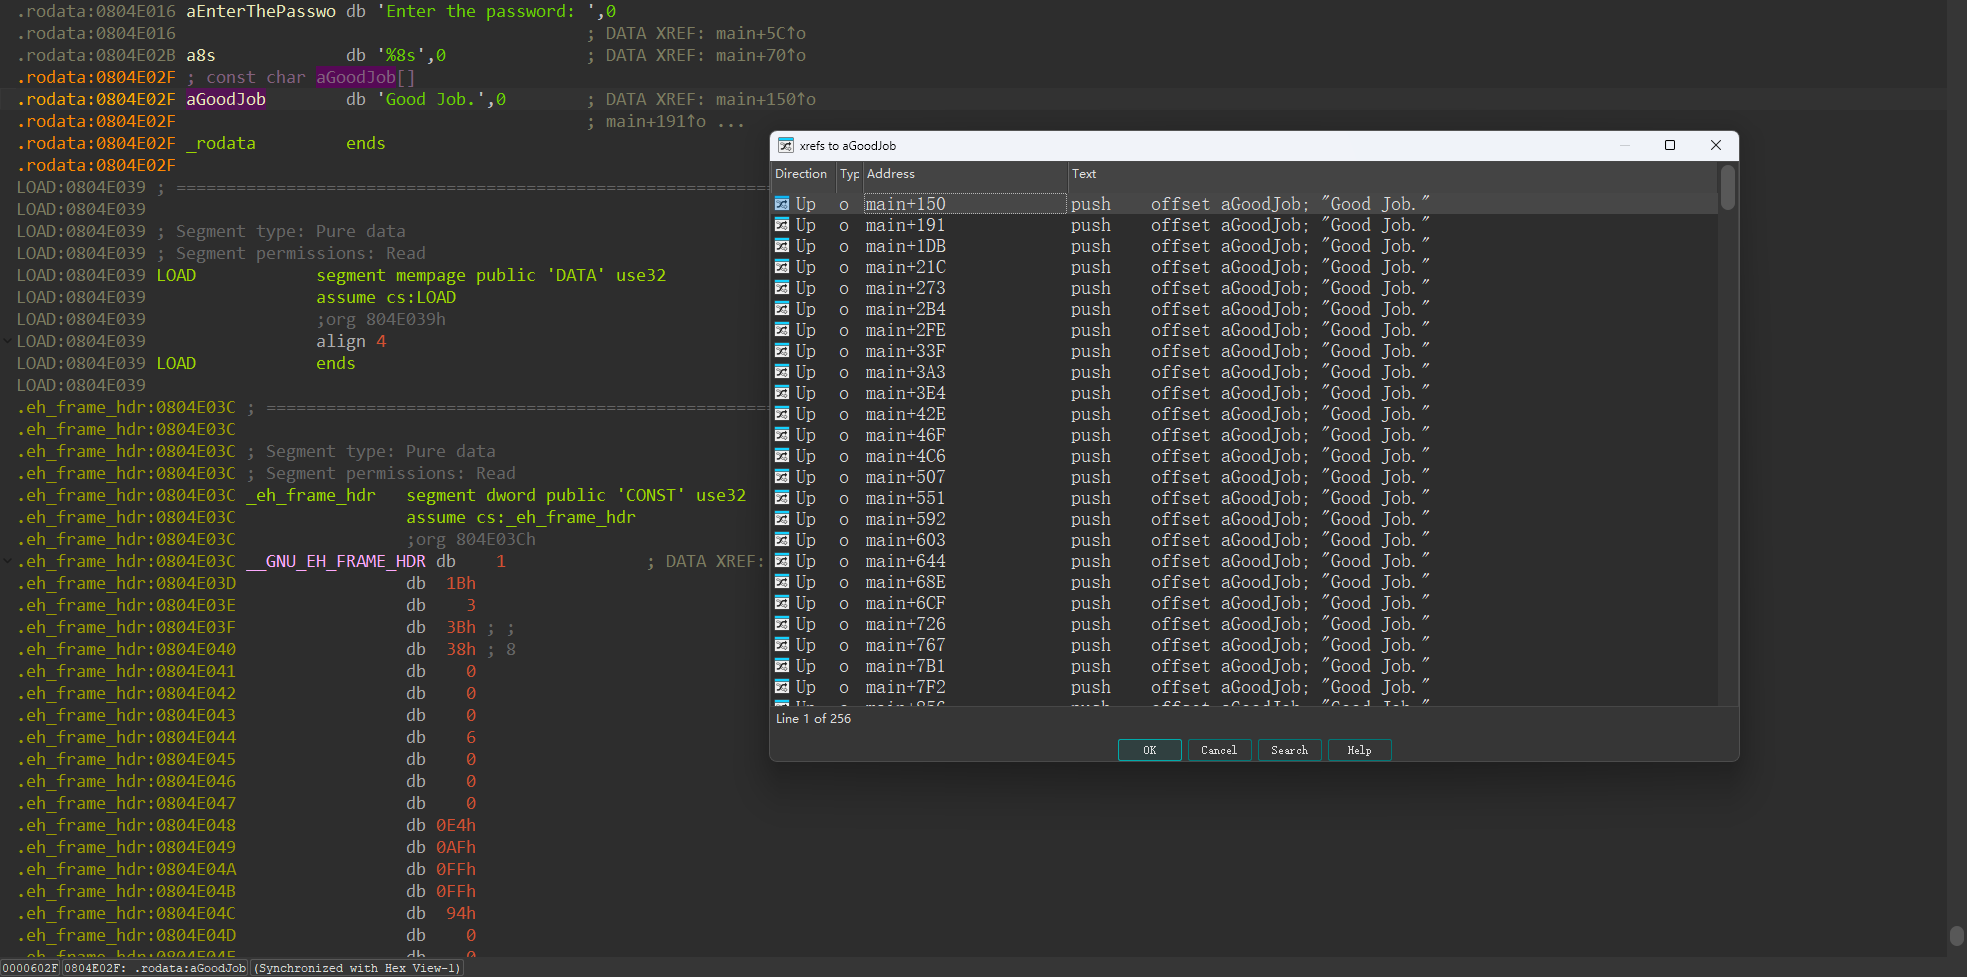Click the Synchronized with Hex View-1 status
Screen dimensions: 1967x977
(357, 968)
